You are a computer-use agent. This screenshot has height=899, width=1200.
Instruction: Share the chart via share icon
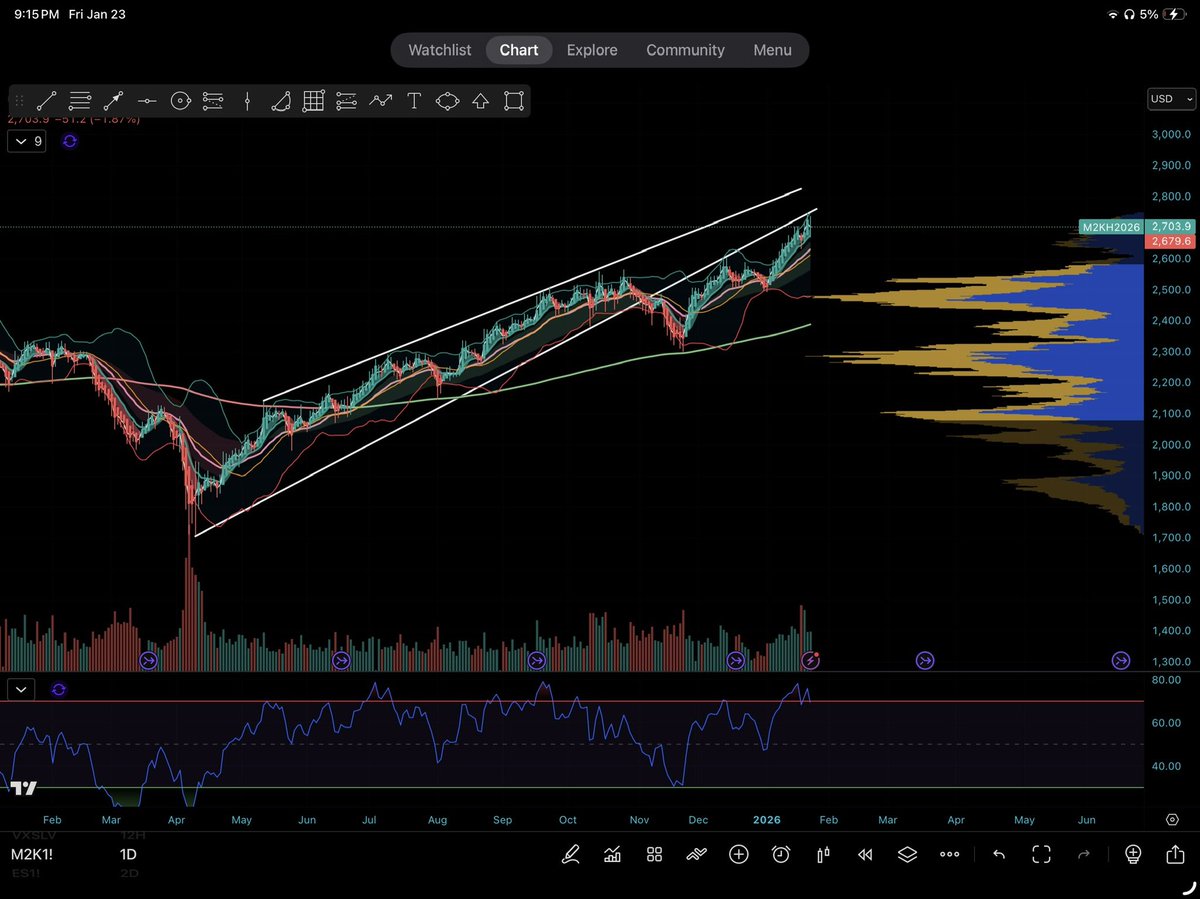[1174, 854]
